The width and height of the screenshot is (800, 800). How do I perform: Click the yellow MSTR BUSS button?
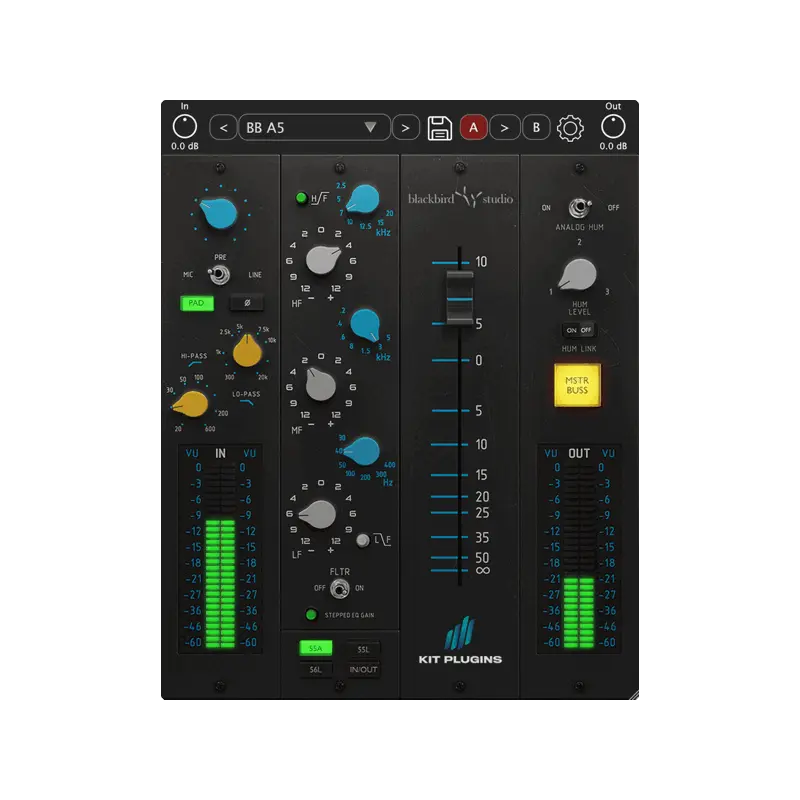pos(578,385)
